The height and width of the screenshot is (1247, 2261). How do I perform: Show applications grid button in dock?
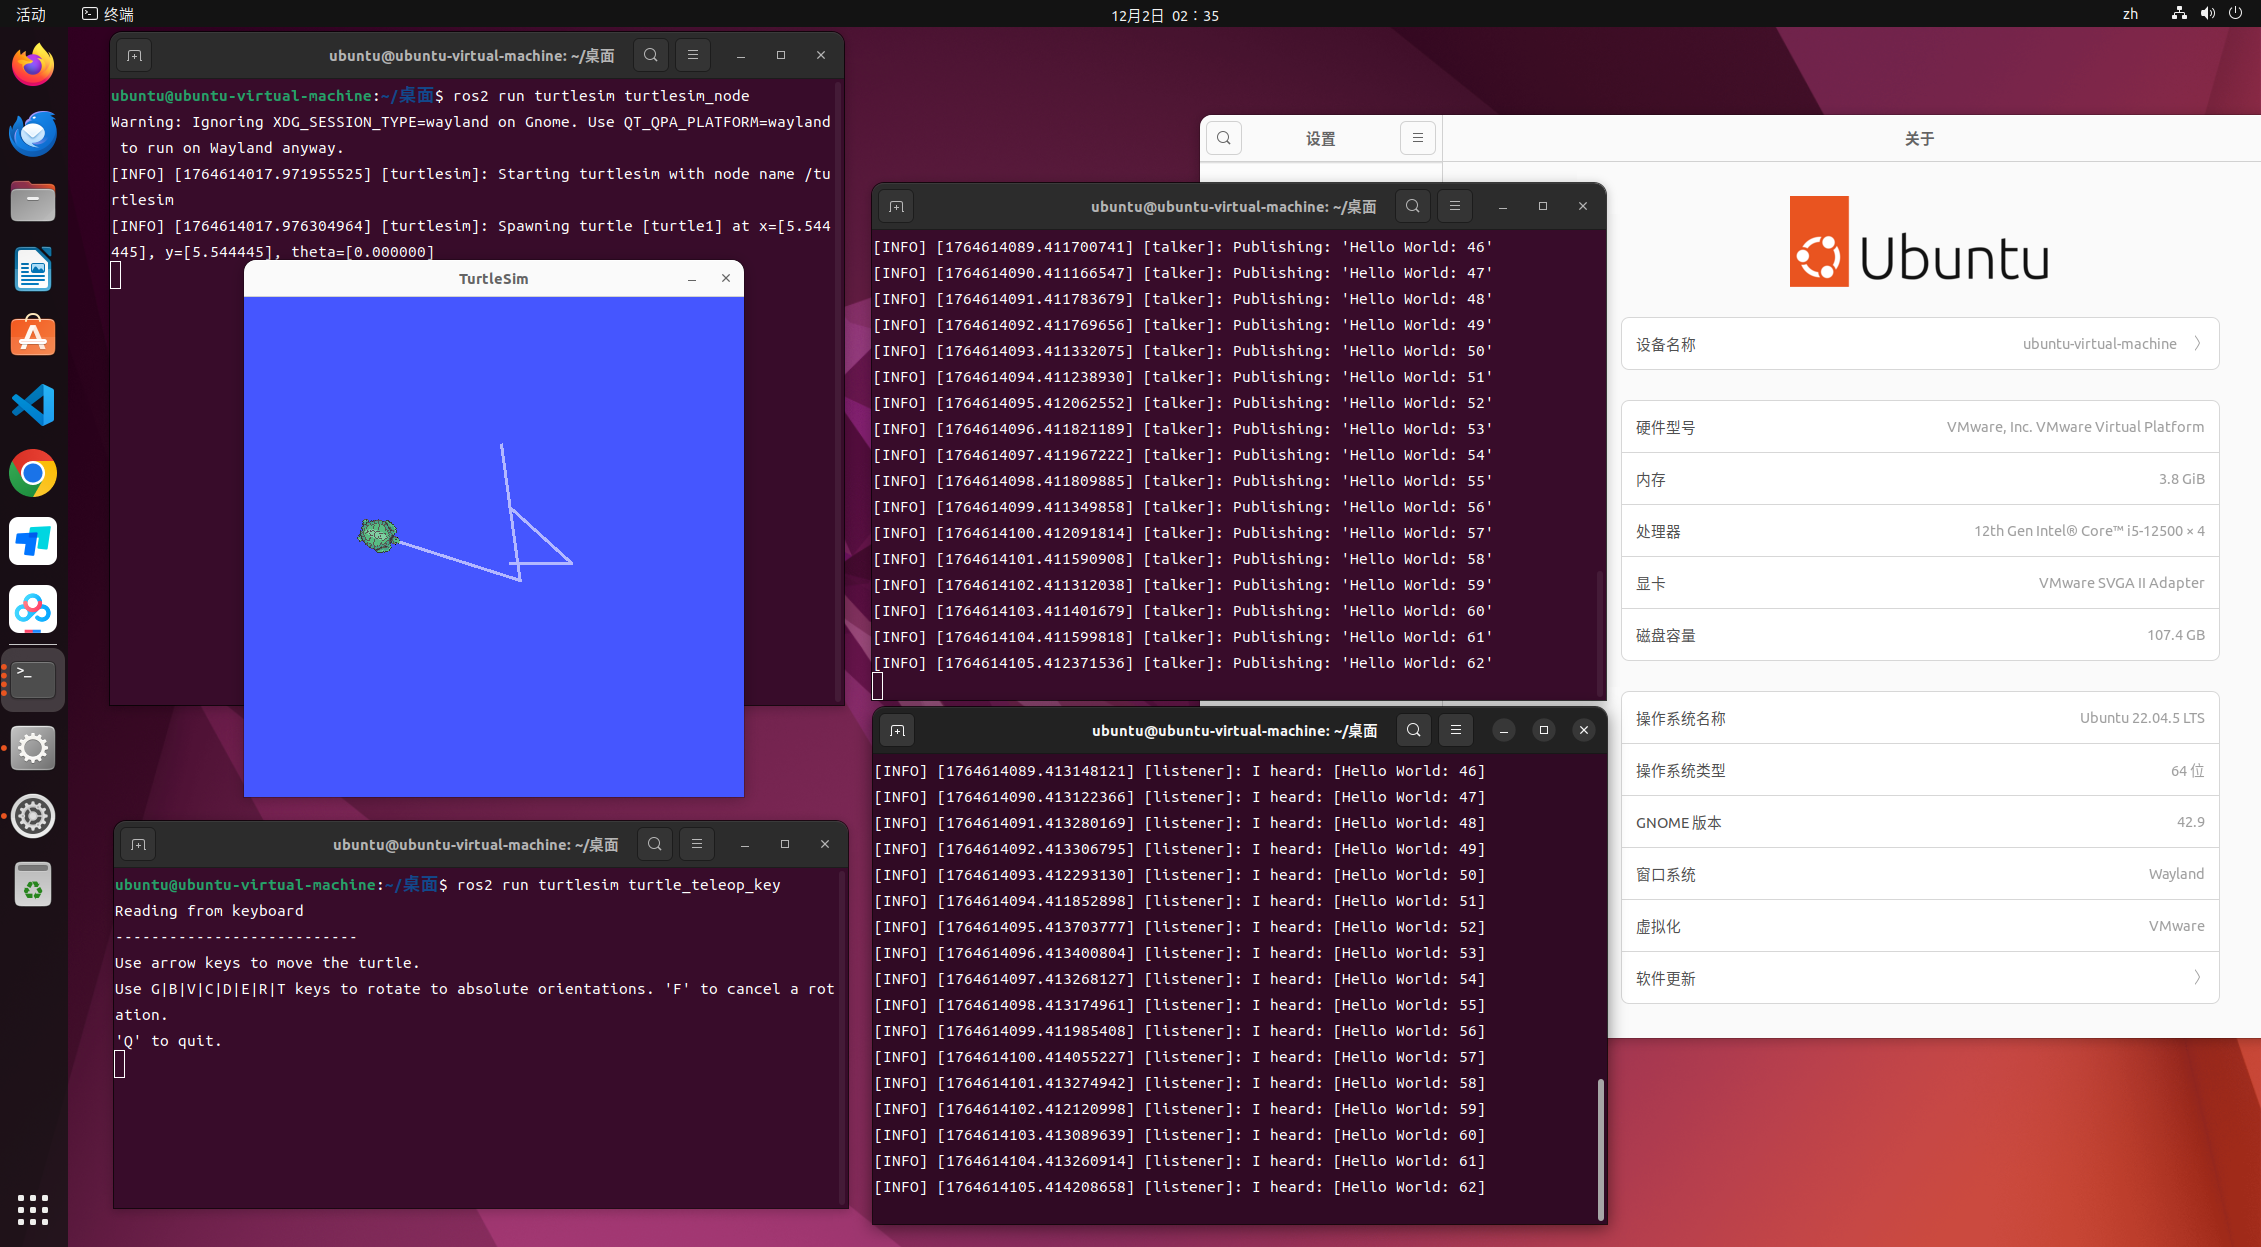[33, 1209]
